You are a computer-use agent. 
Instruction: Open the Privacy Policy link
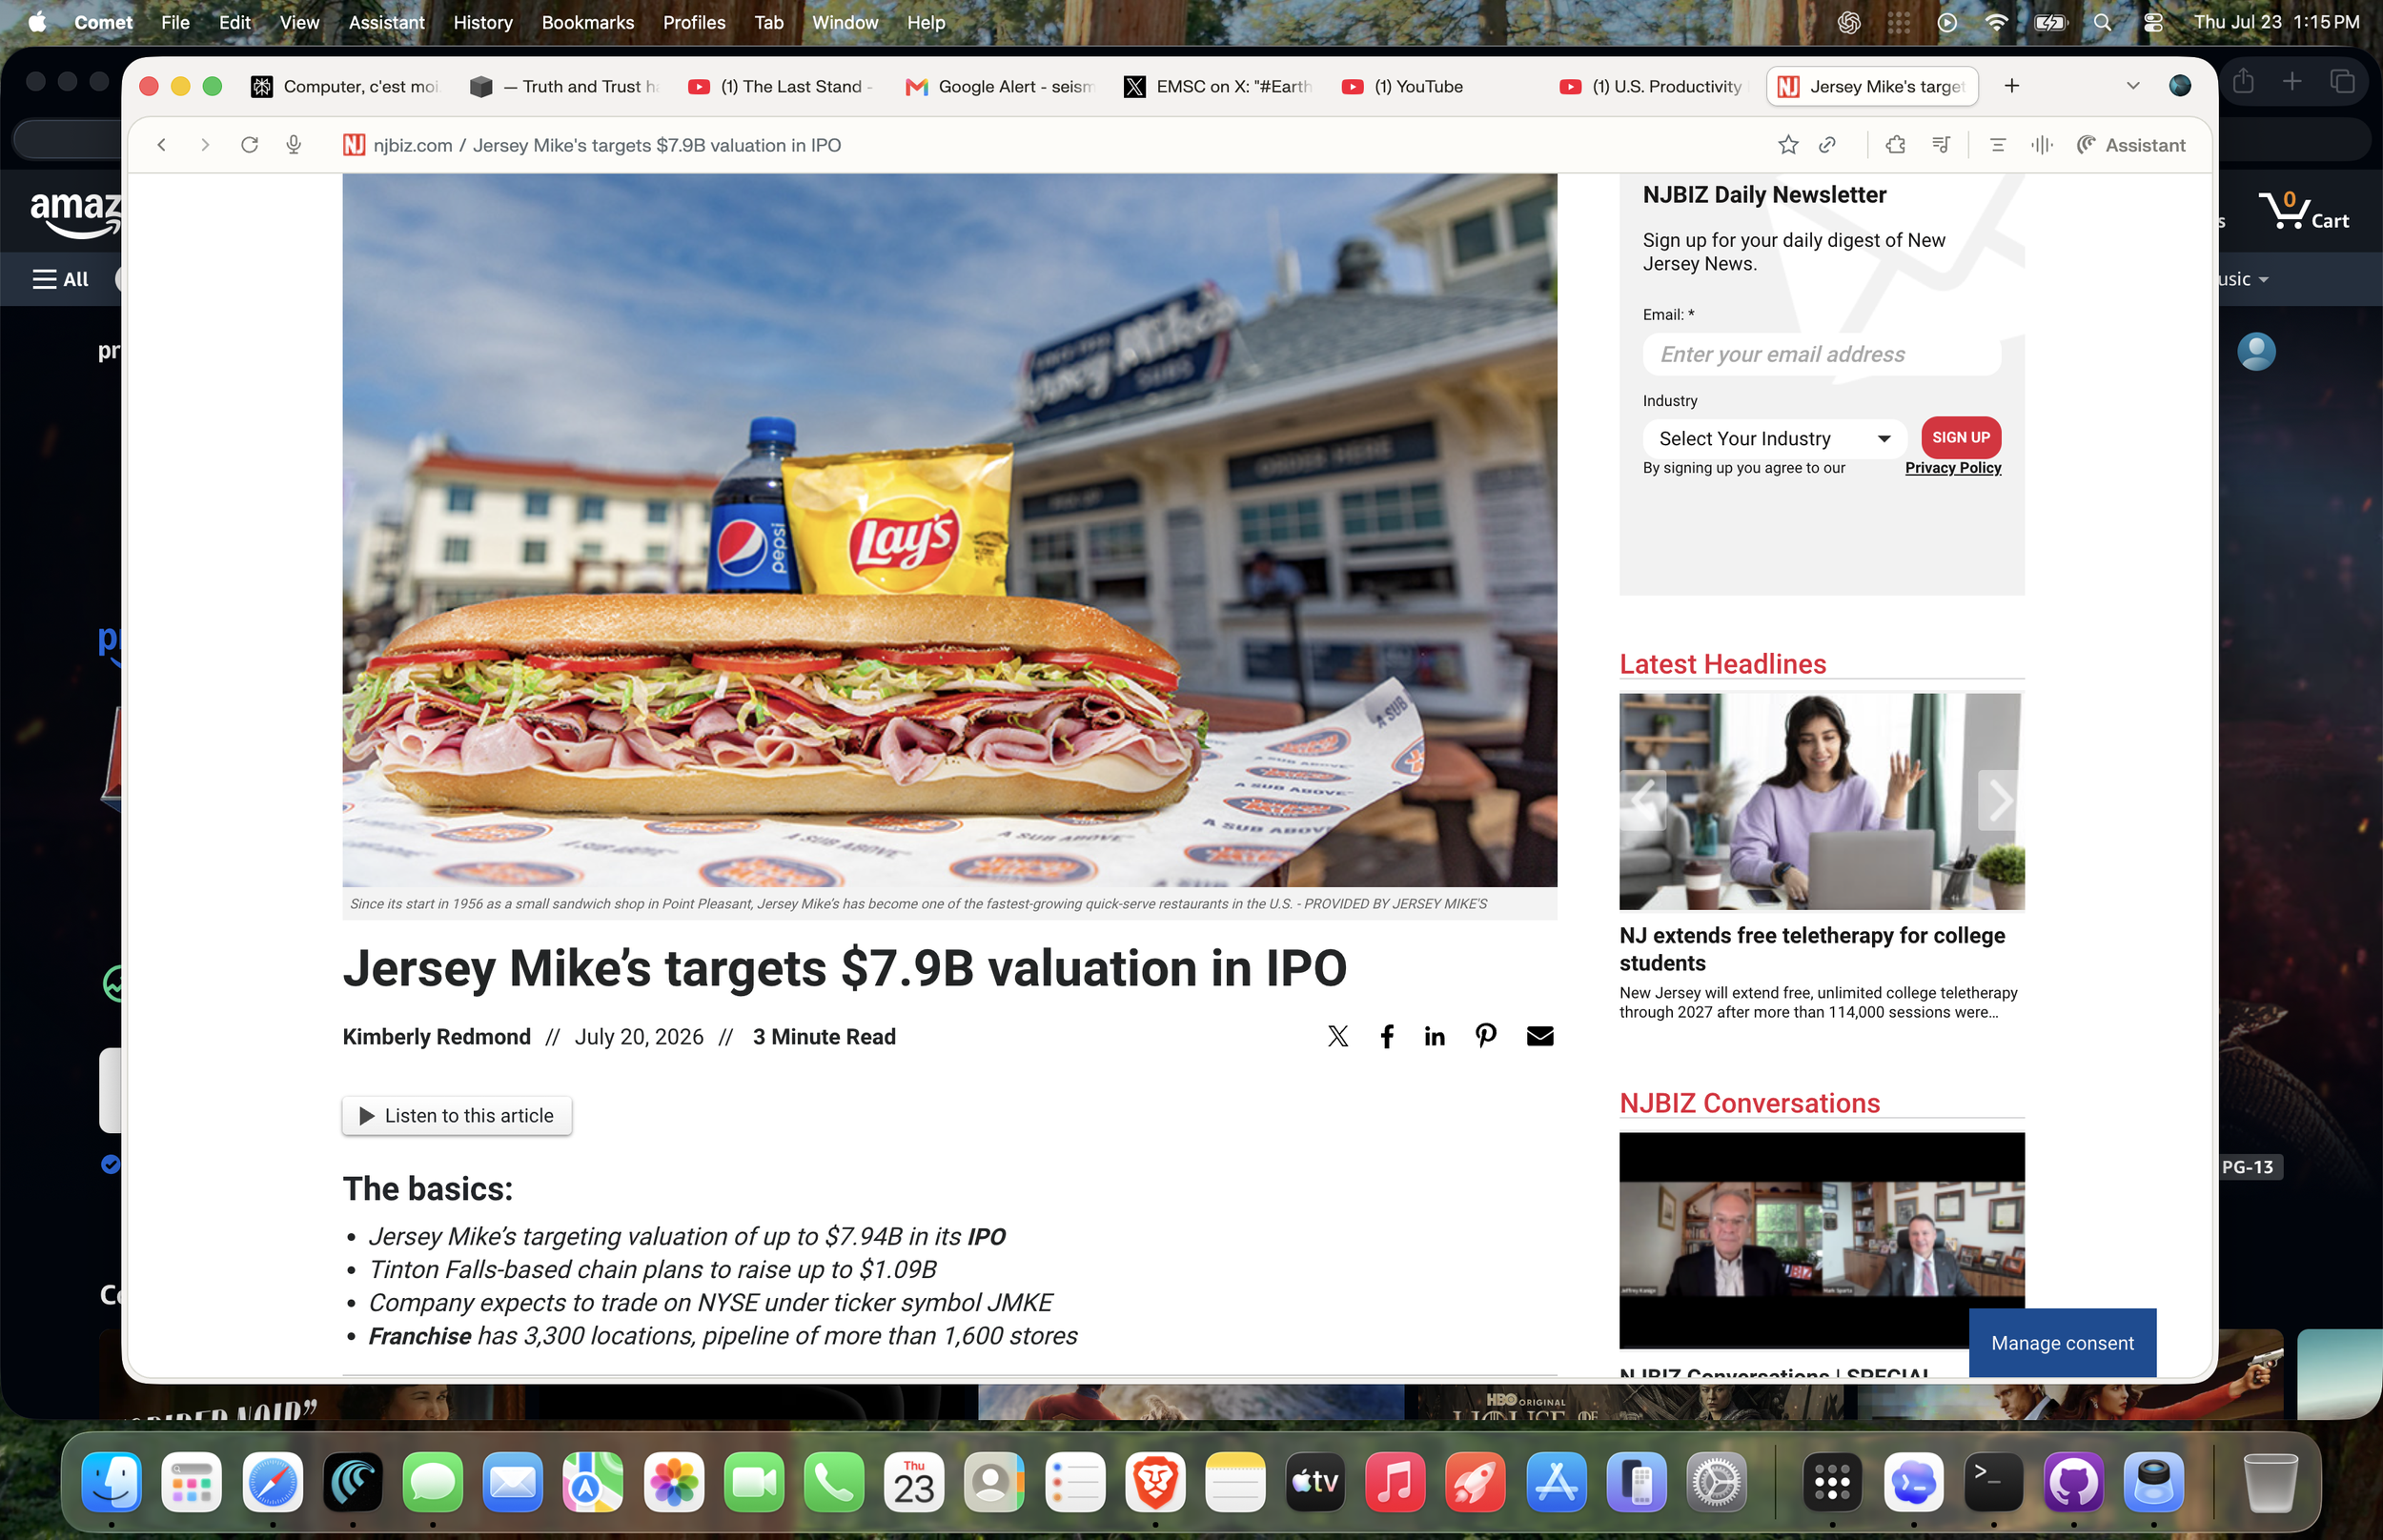point(1952,467)
